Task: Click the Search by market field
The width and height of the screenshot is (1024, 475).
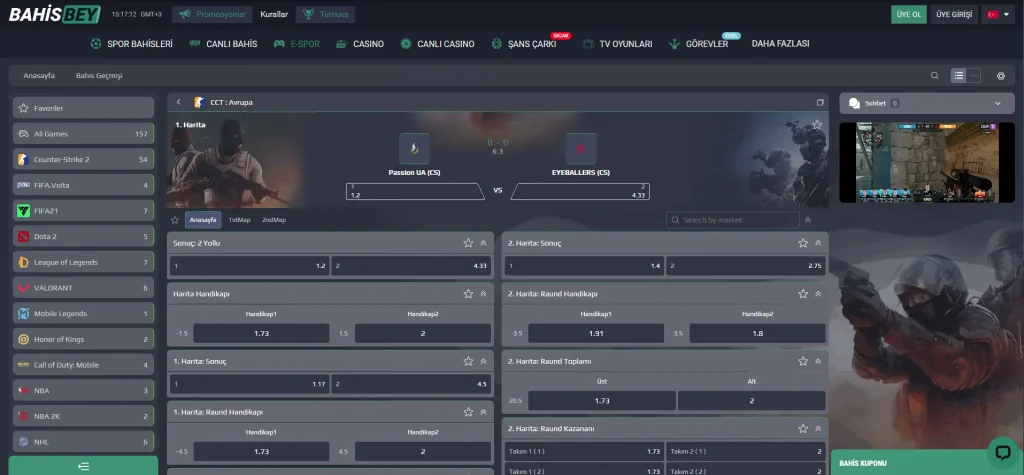Action: click(x=733, y=220)
